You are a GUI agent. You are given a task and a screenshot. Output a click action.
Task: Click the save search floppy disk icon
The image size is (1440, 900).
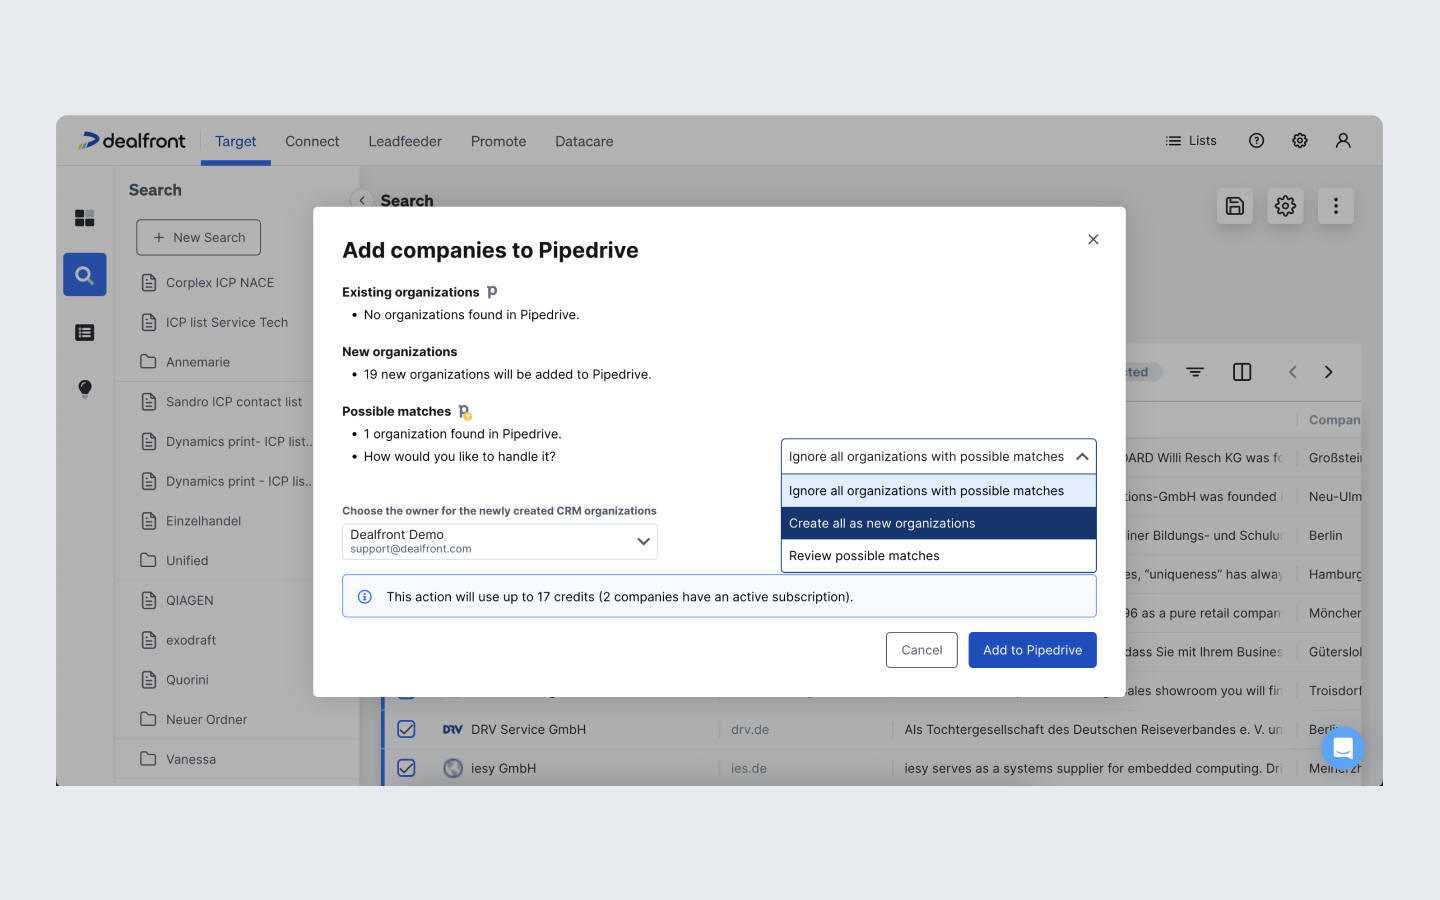[x=1235, y=206]
